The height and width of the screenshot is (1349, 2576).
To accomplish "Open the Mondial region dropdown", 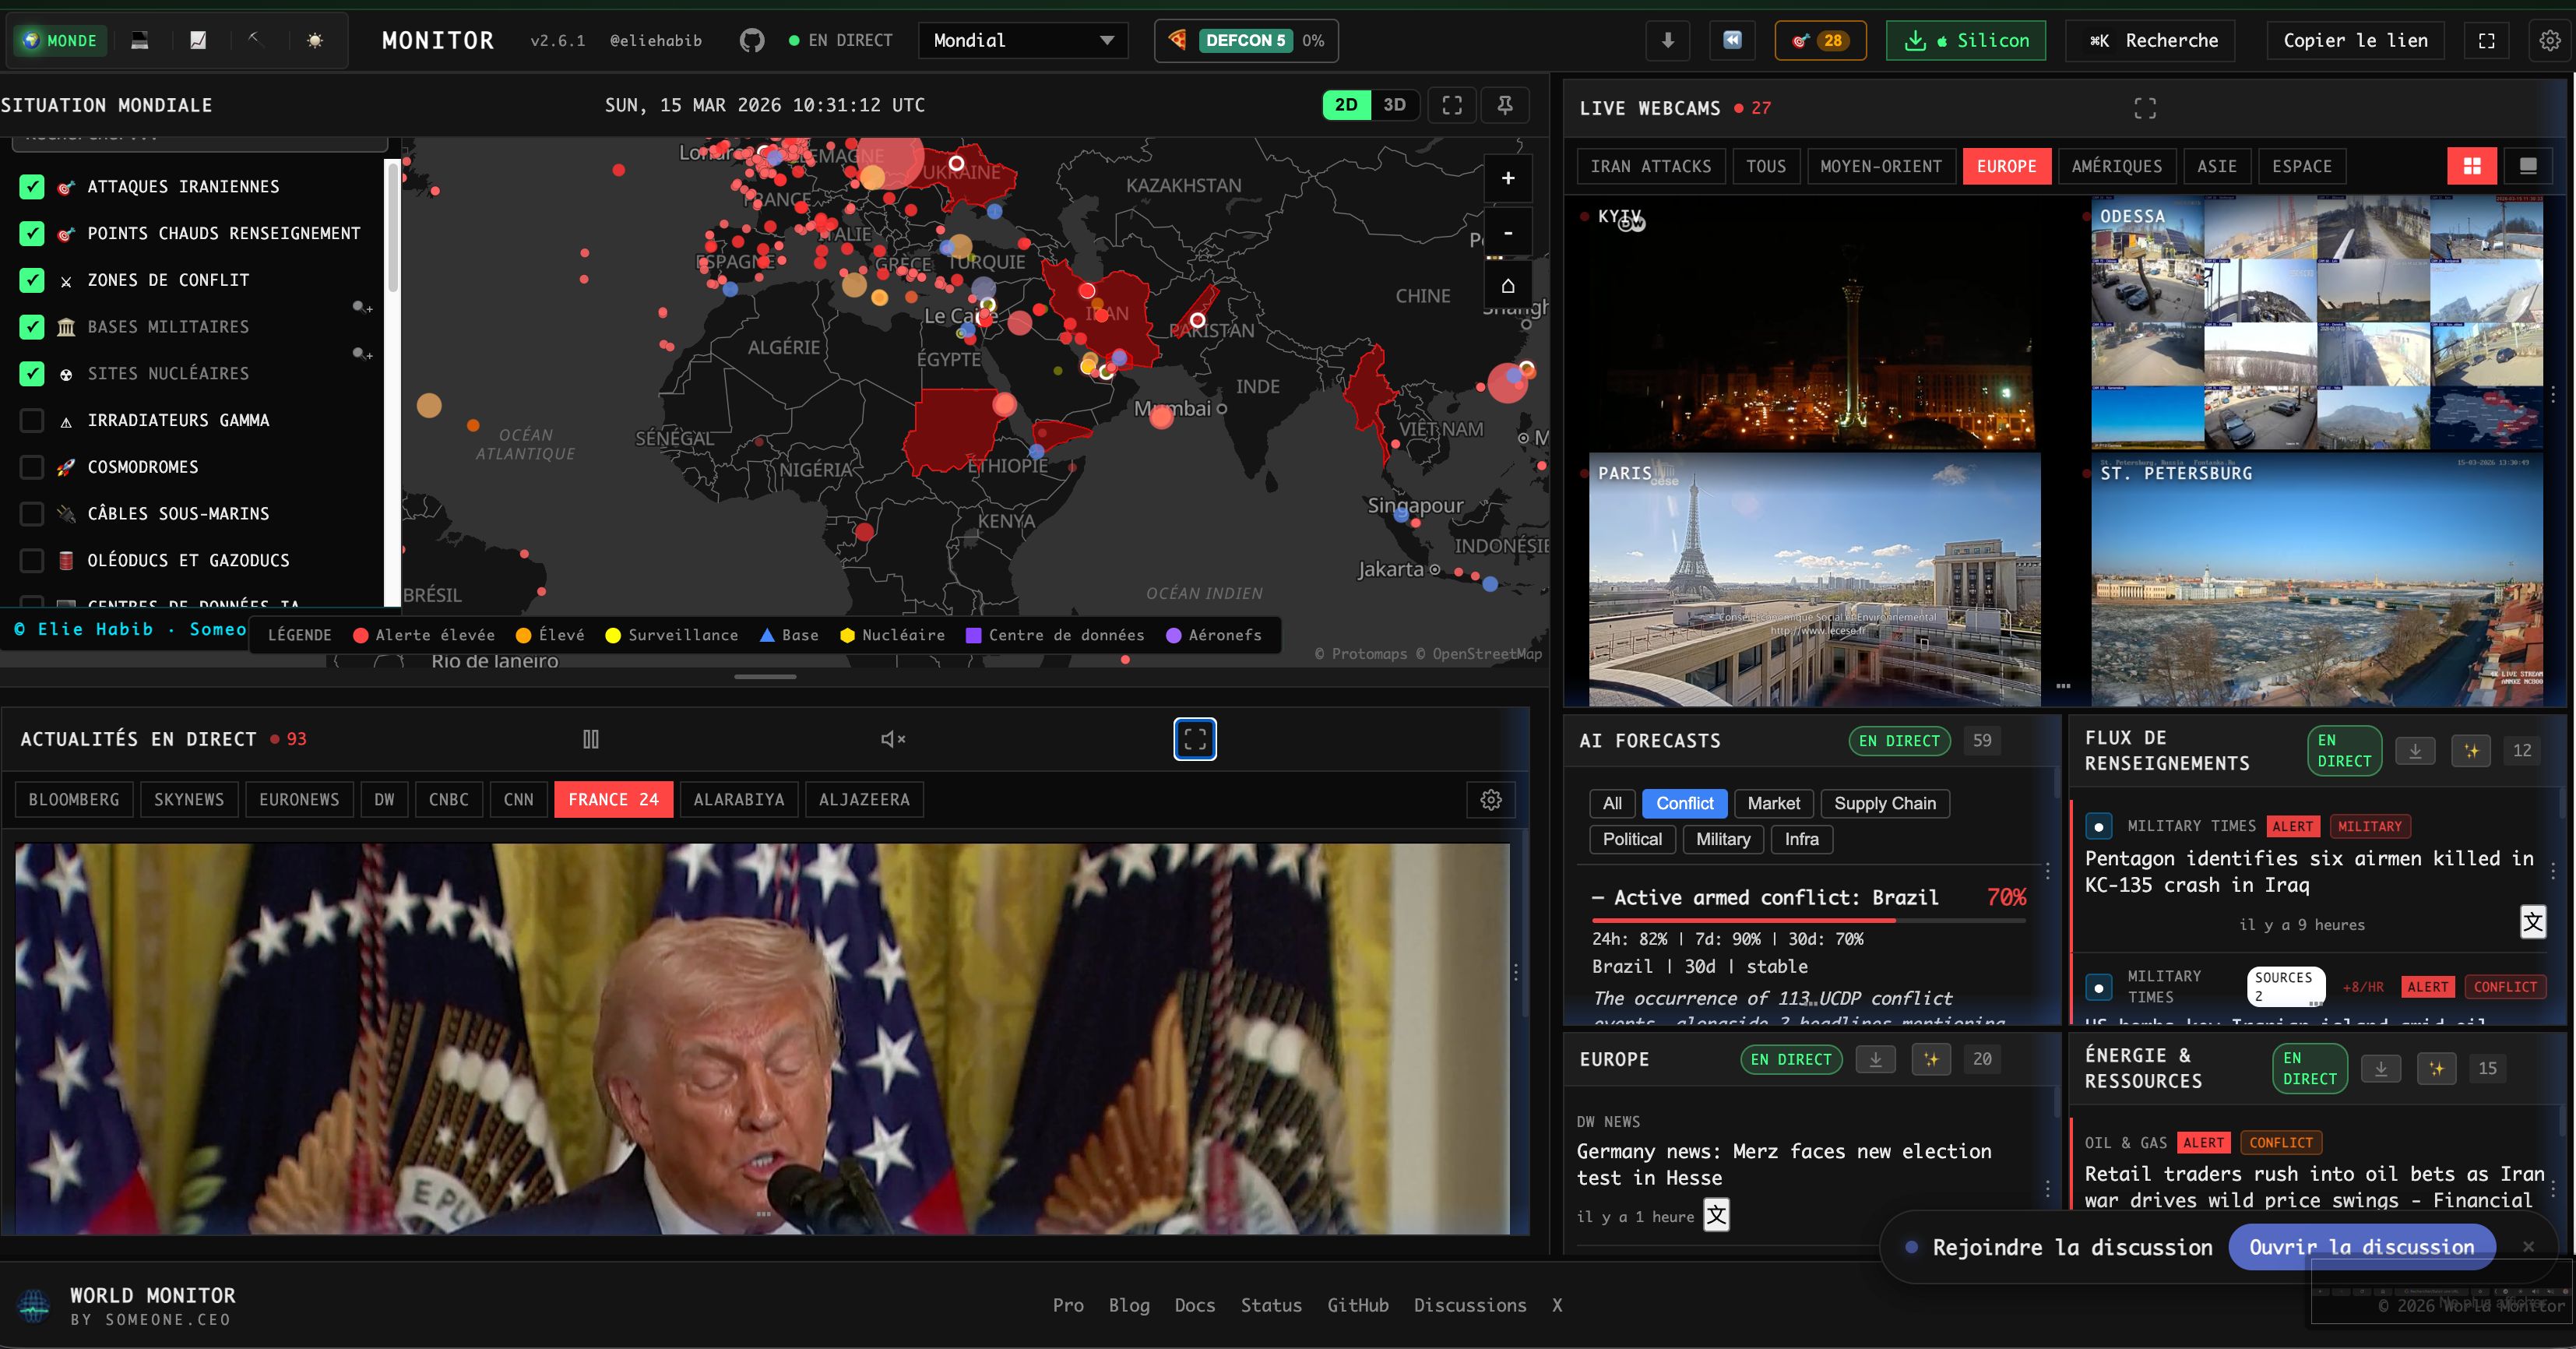I will 1022,40.
